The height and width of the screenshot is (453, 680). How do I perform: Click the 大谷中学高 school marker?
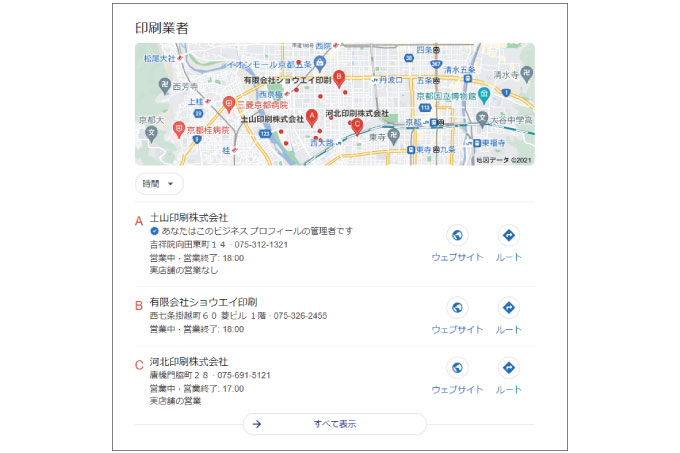tap(482, 119)
